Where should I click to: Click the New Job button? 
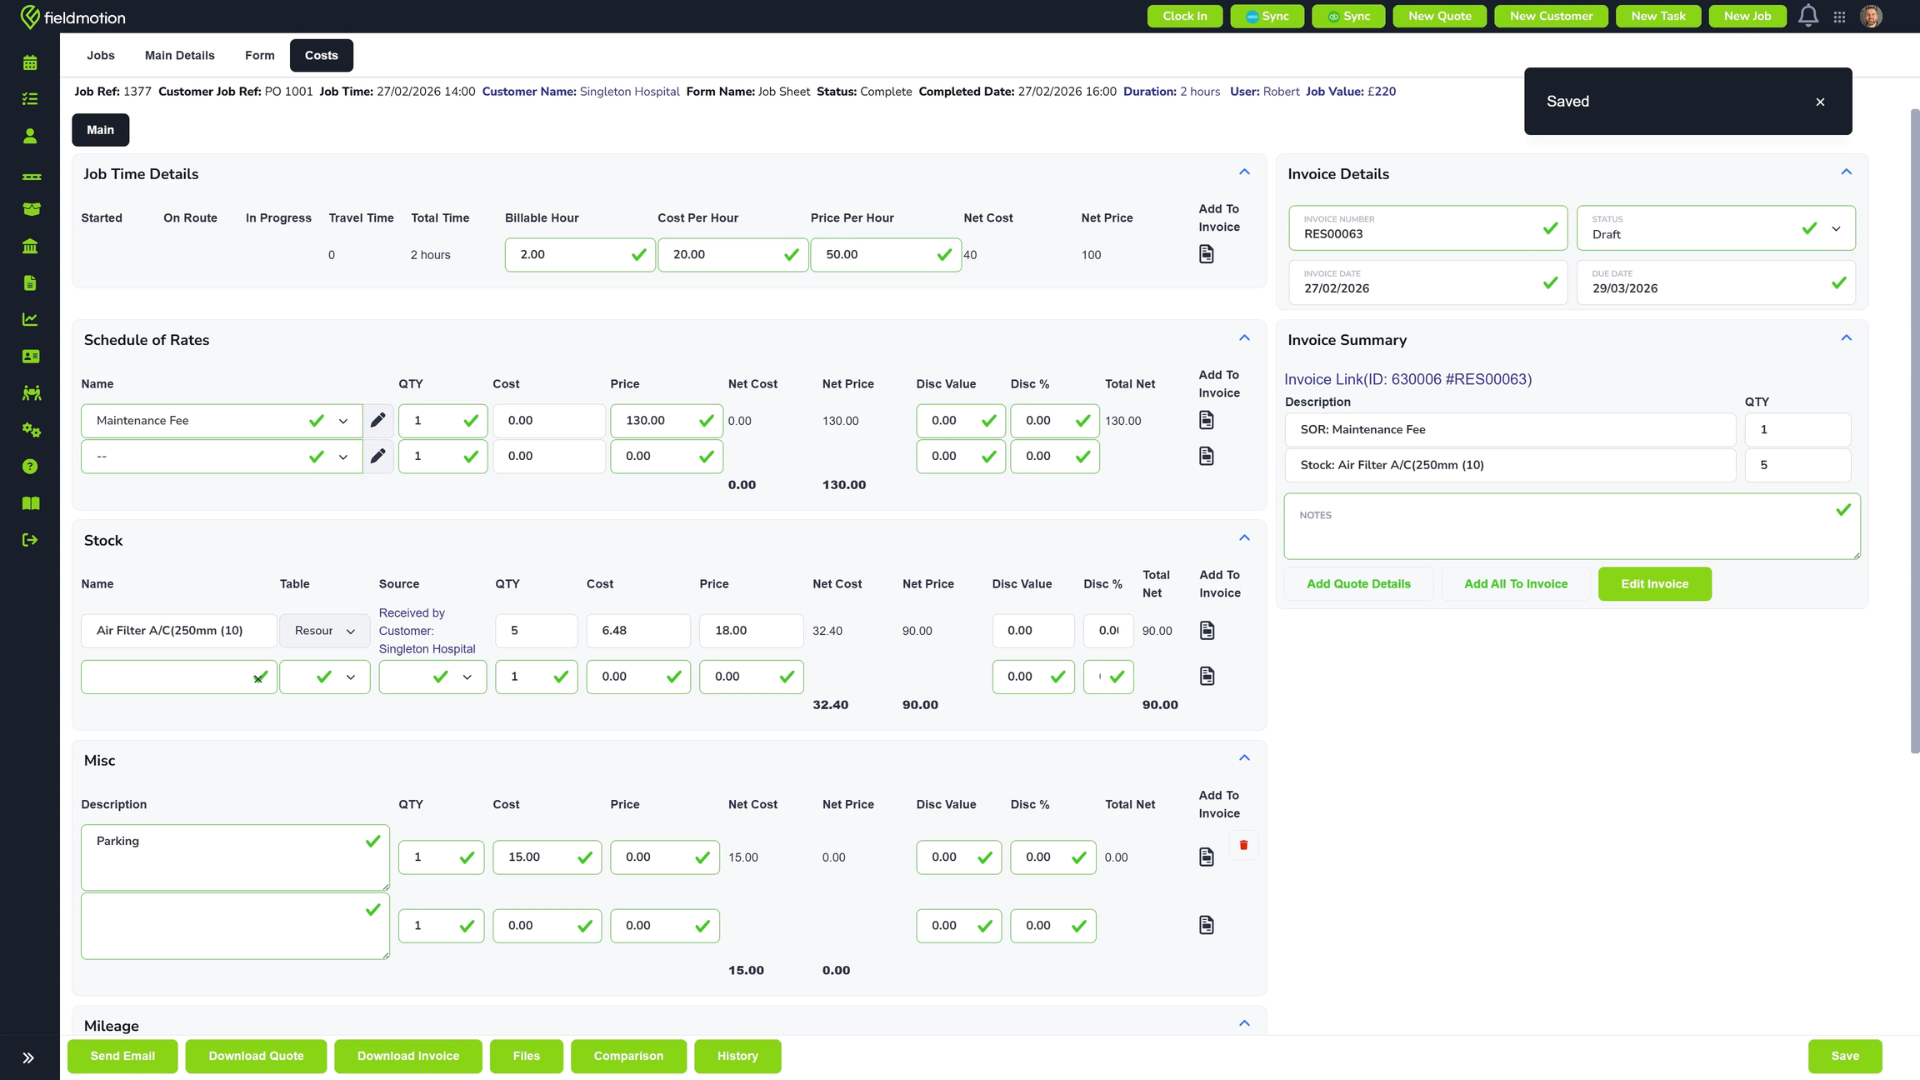[x=1747, y=16]
